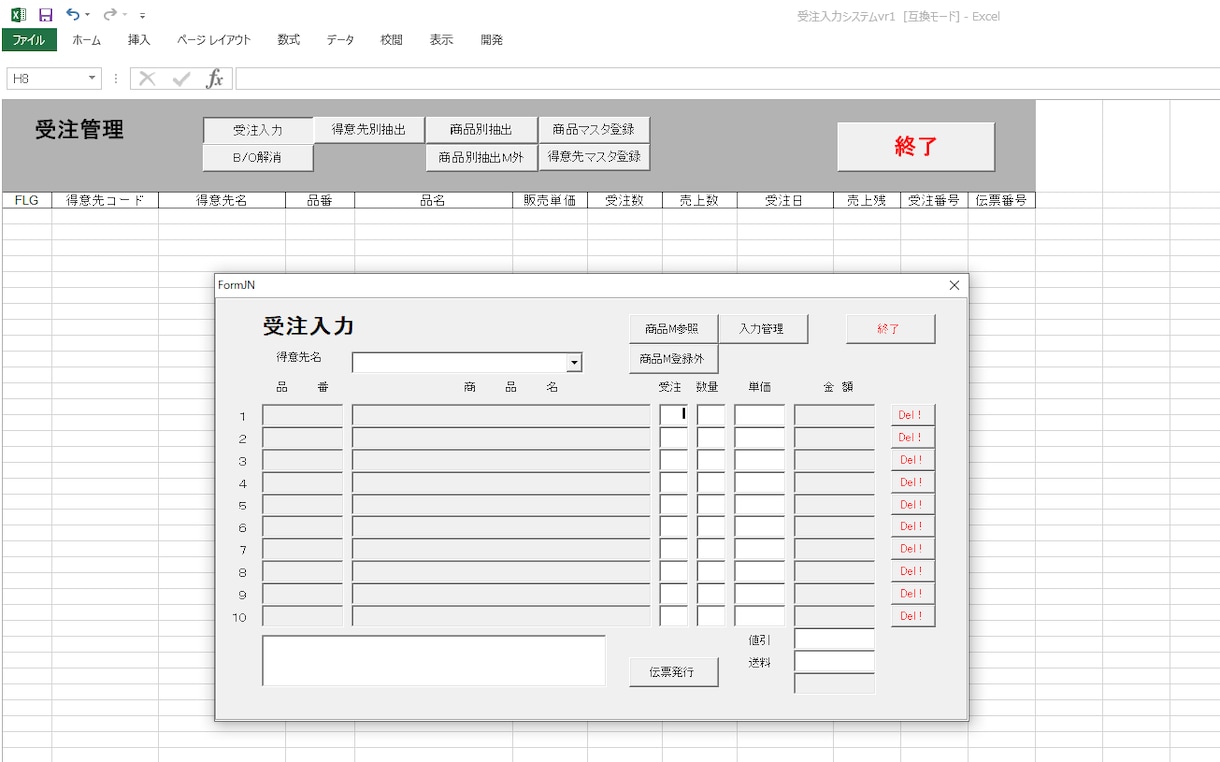Open the ファイル tab
Screen dimensions: 1220x762
tap(29, 40)
